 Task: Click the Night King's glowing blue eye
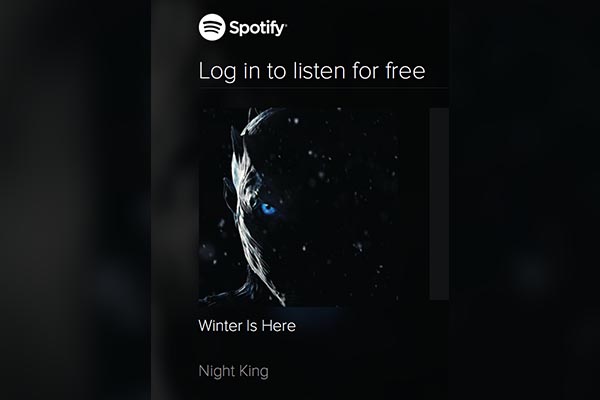(x=269, y=209)
